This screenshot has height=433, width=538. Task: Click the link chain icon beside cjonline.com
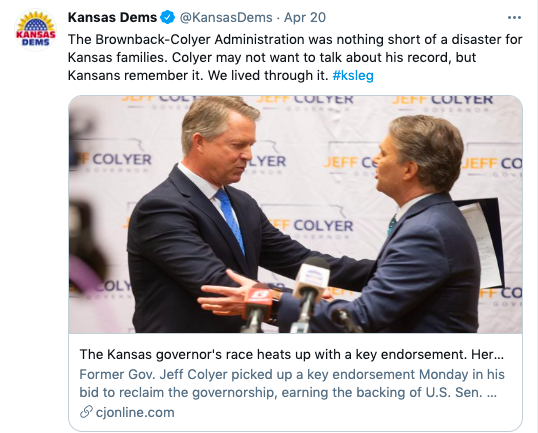(x=86, y=412)
